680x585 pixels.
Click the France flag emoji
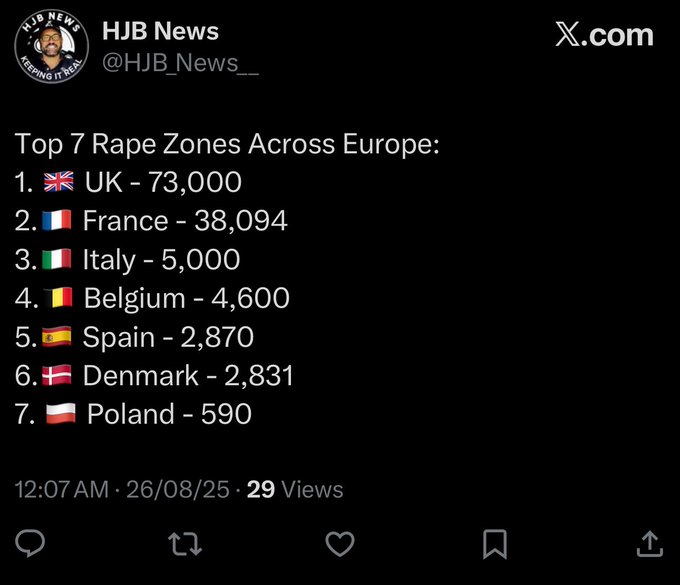(58, 221)
